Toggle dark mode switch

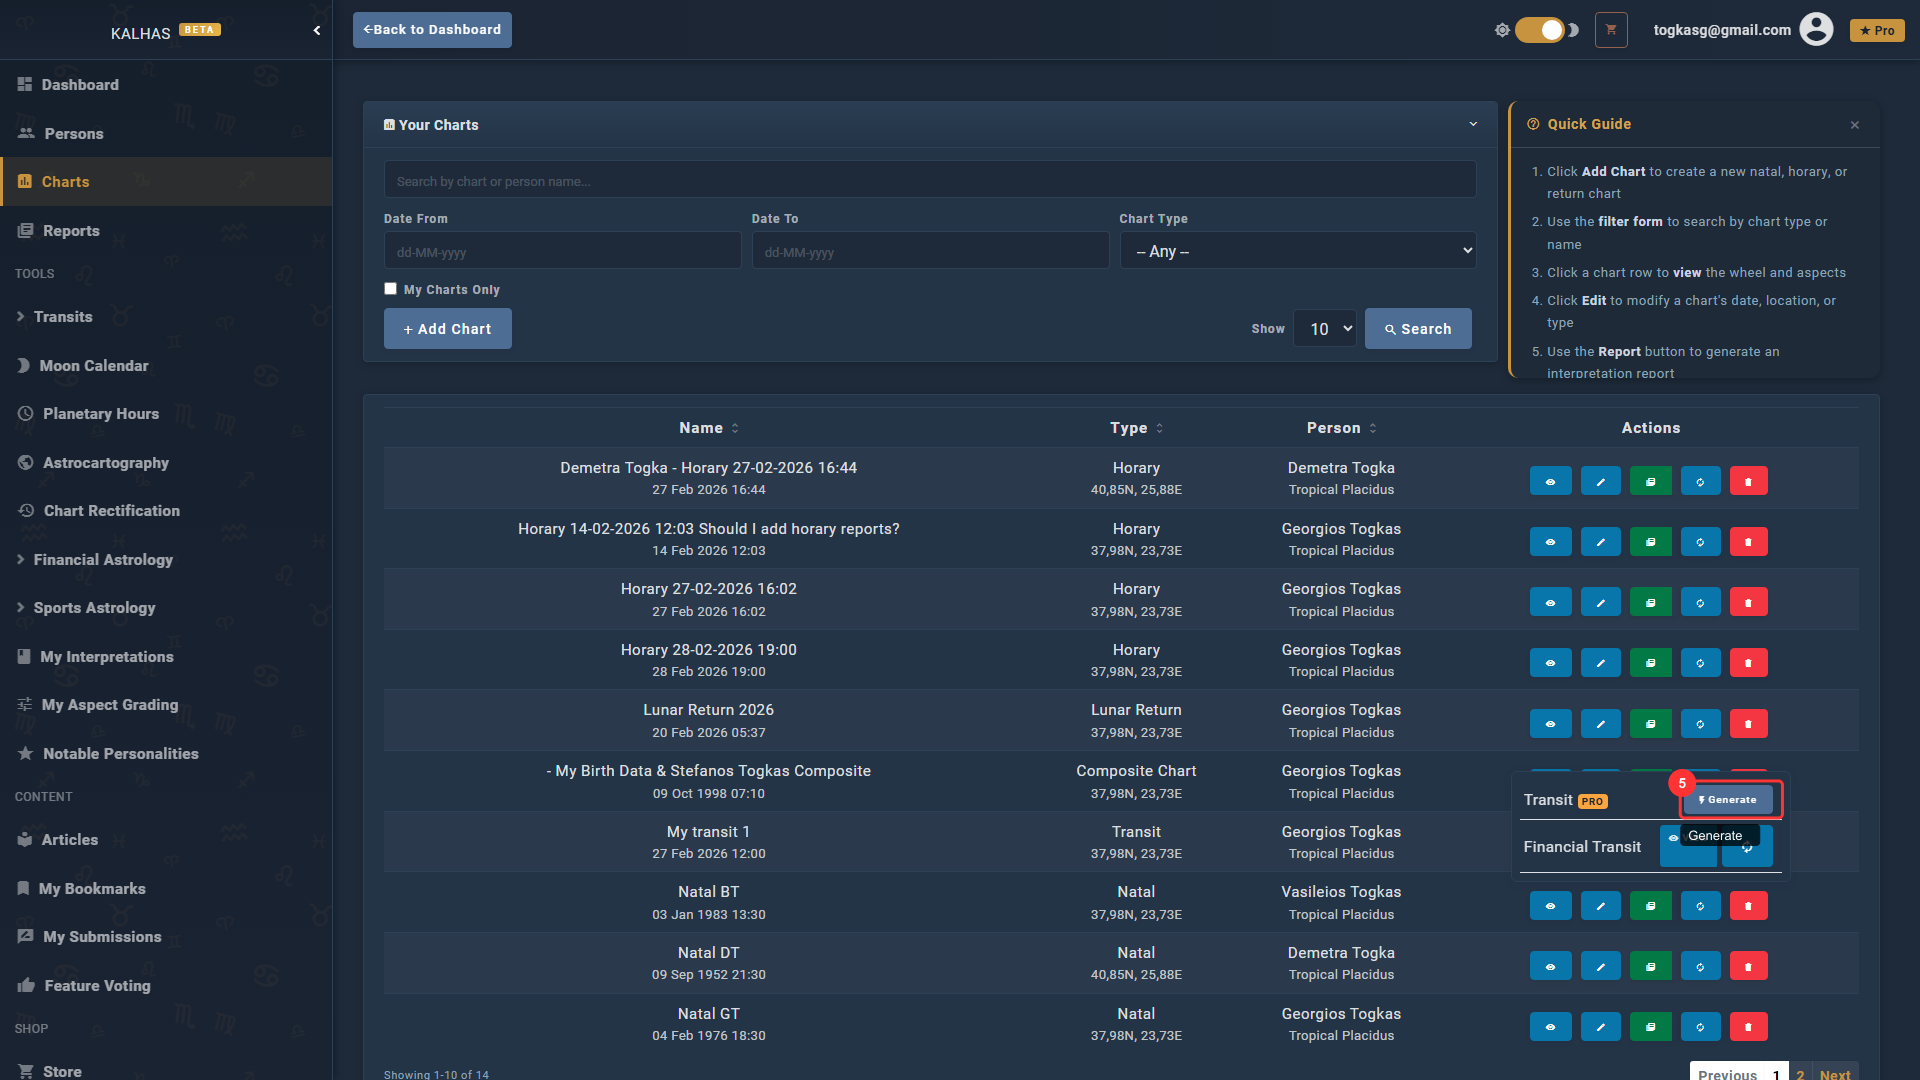point(1539,30)
